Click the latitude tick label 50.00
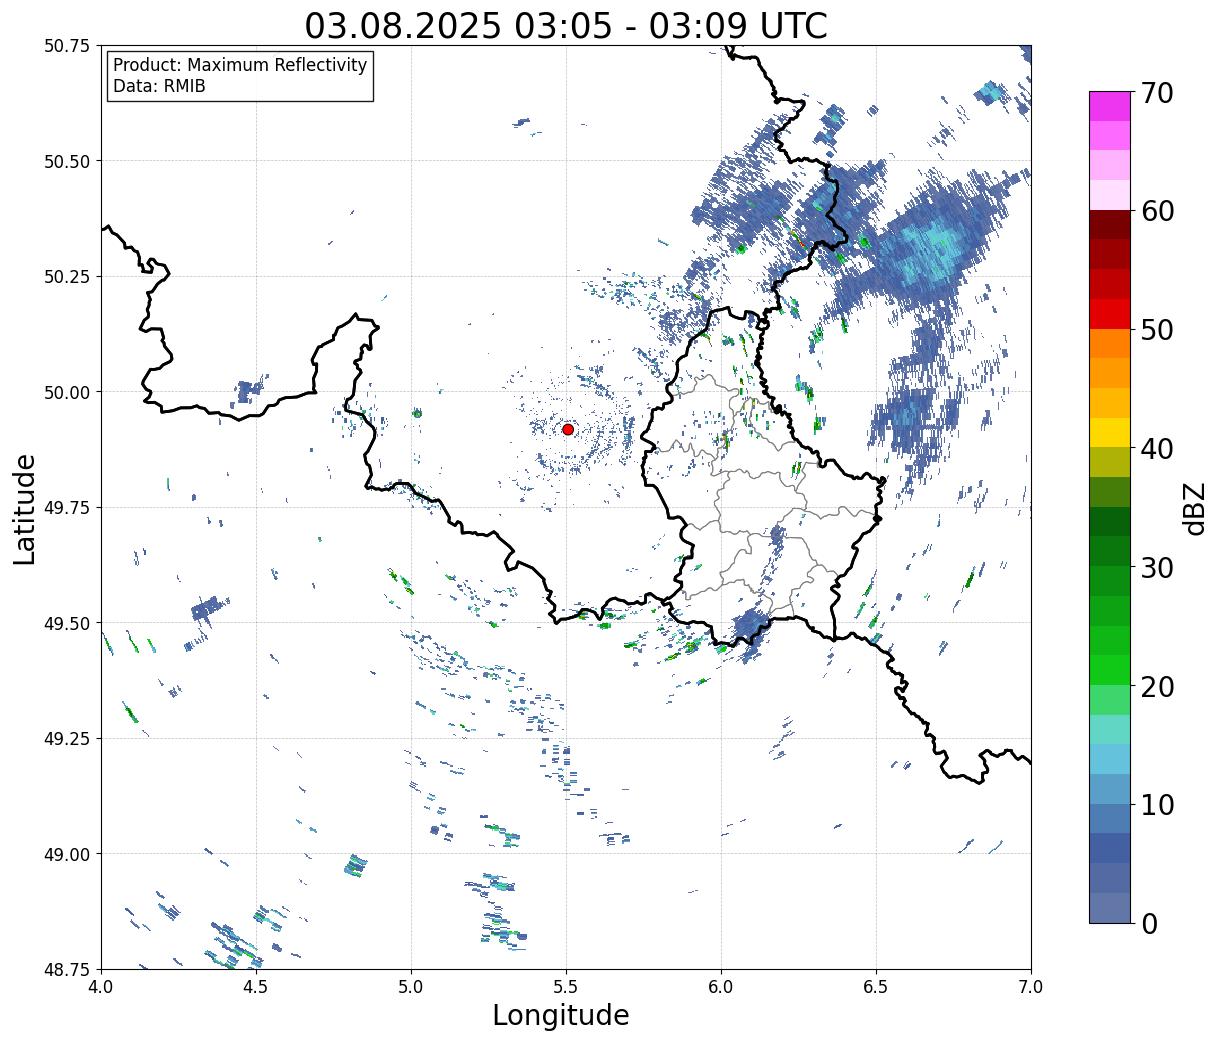1219x1040 pixels. [x=68, y=392]
